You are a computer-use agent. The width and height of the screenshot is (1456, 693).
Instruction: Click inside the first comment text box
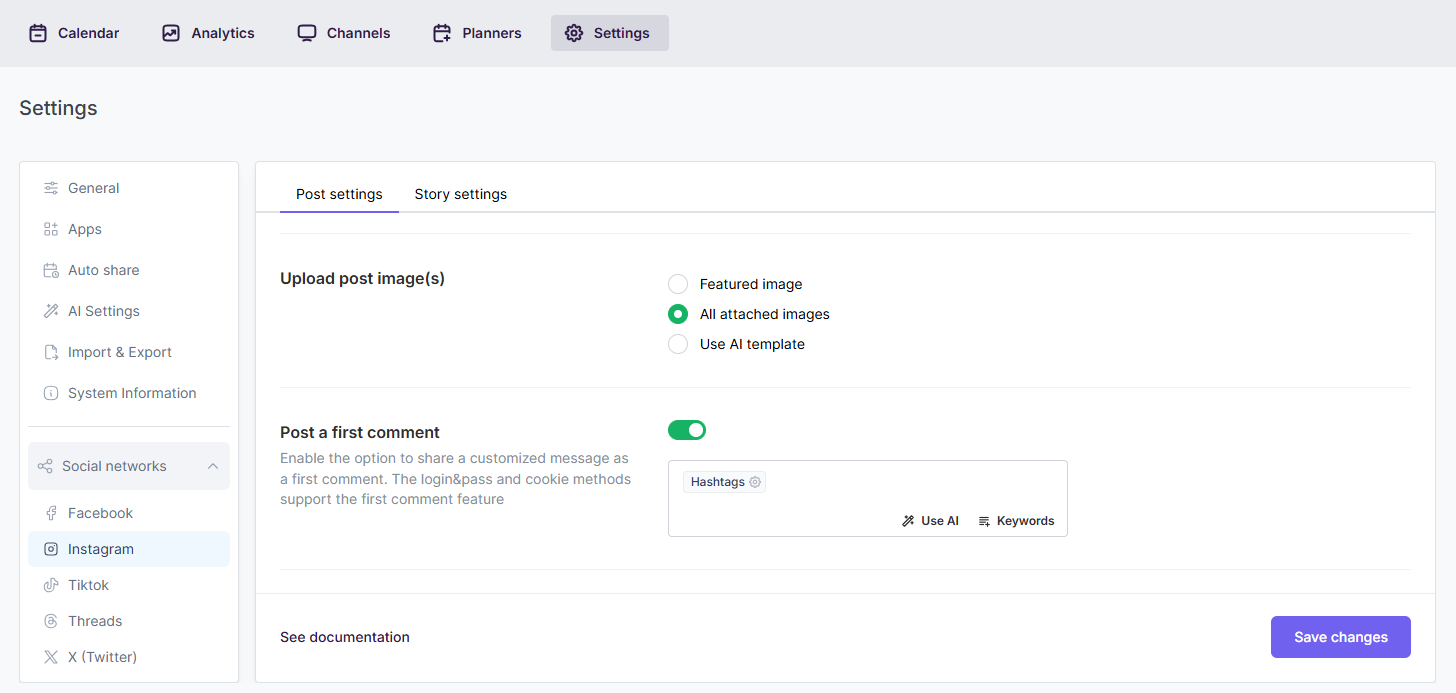pyautogui.click(x=868, y=498)
